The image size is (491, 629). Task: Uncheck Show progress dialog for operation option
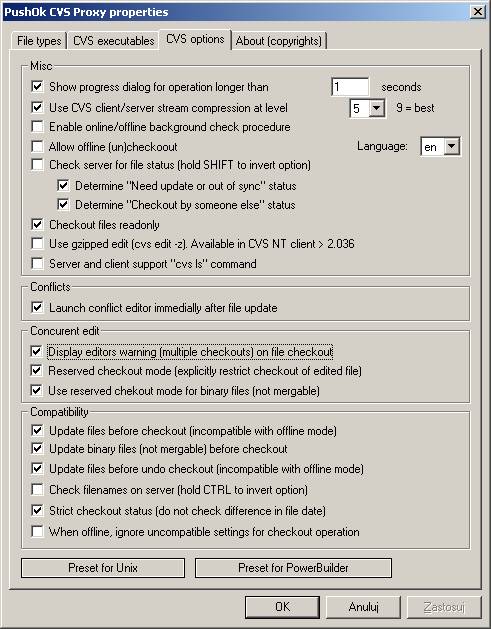37,87
